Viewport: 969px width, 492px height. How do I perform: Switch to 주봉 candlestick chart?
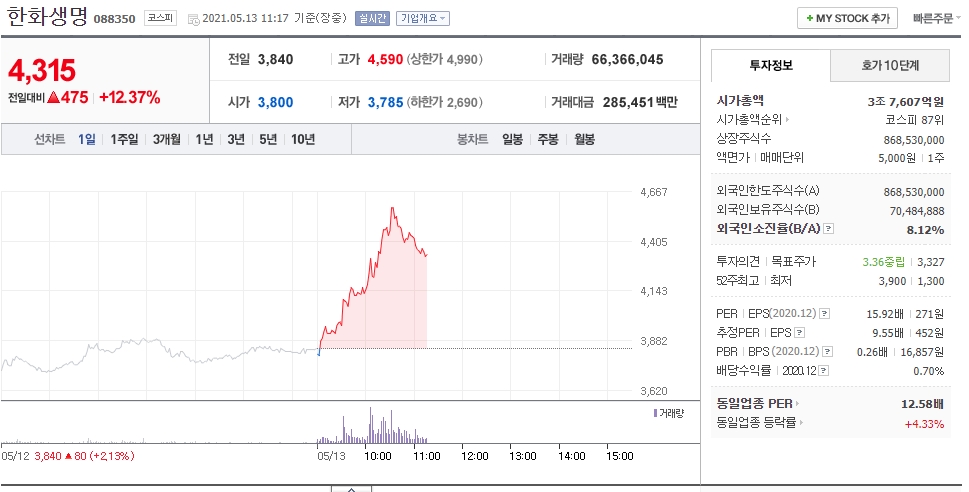pyautogui.click(x=548, y=139)
